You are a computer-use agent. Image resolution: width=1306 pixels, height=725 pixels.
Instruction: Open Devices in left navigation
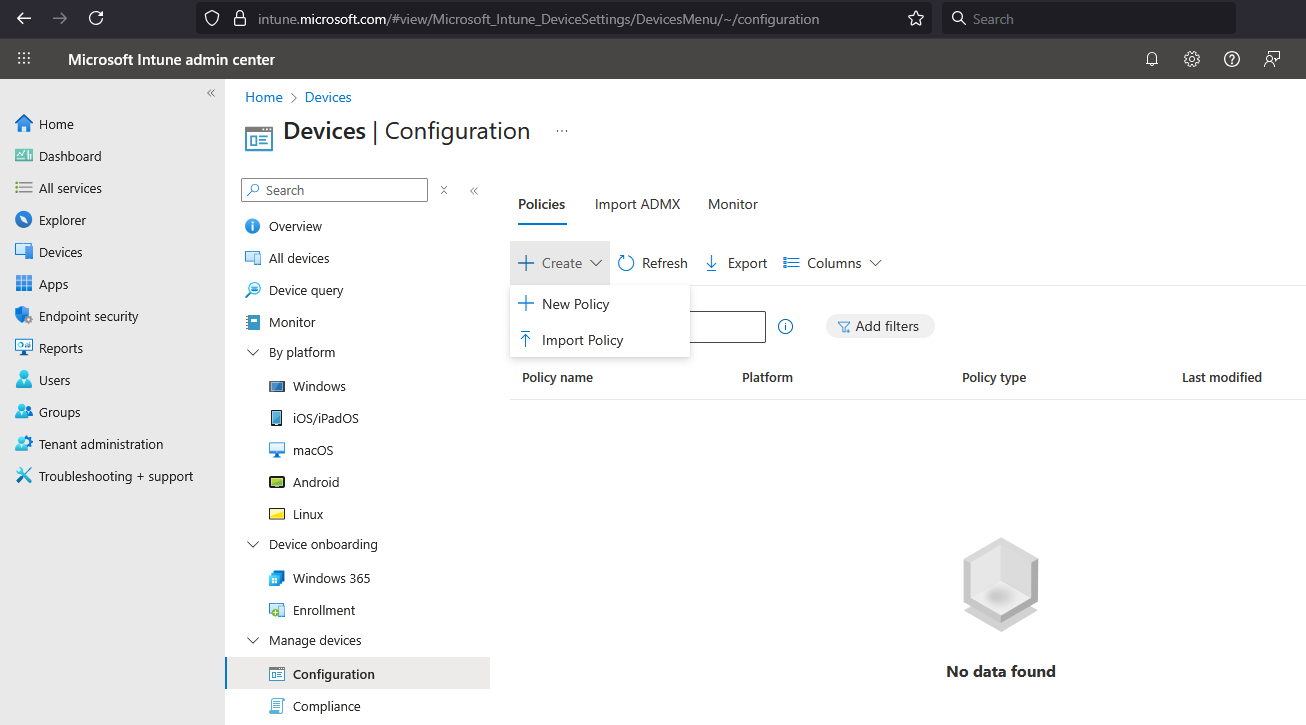61,252
